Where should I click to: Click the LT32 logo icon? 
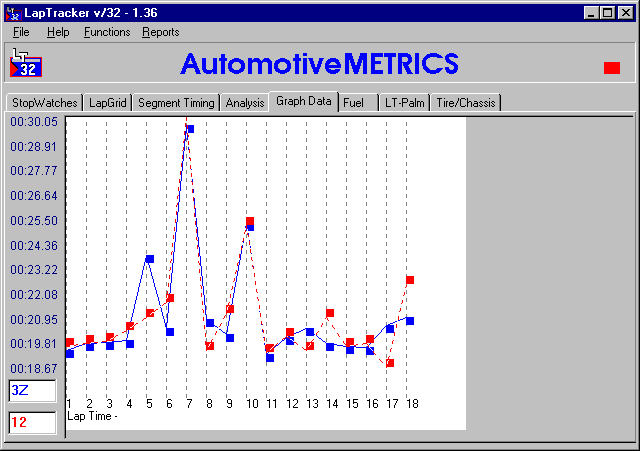click(26, 62)
